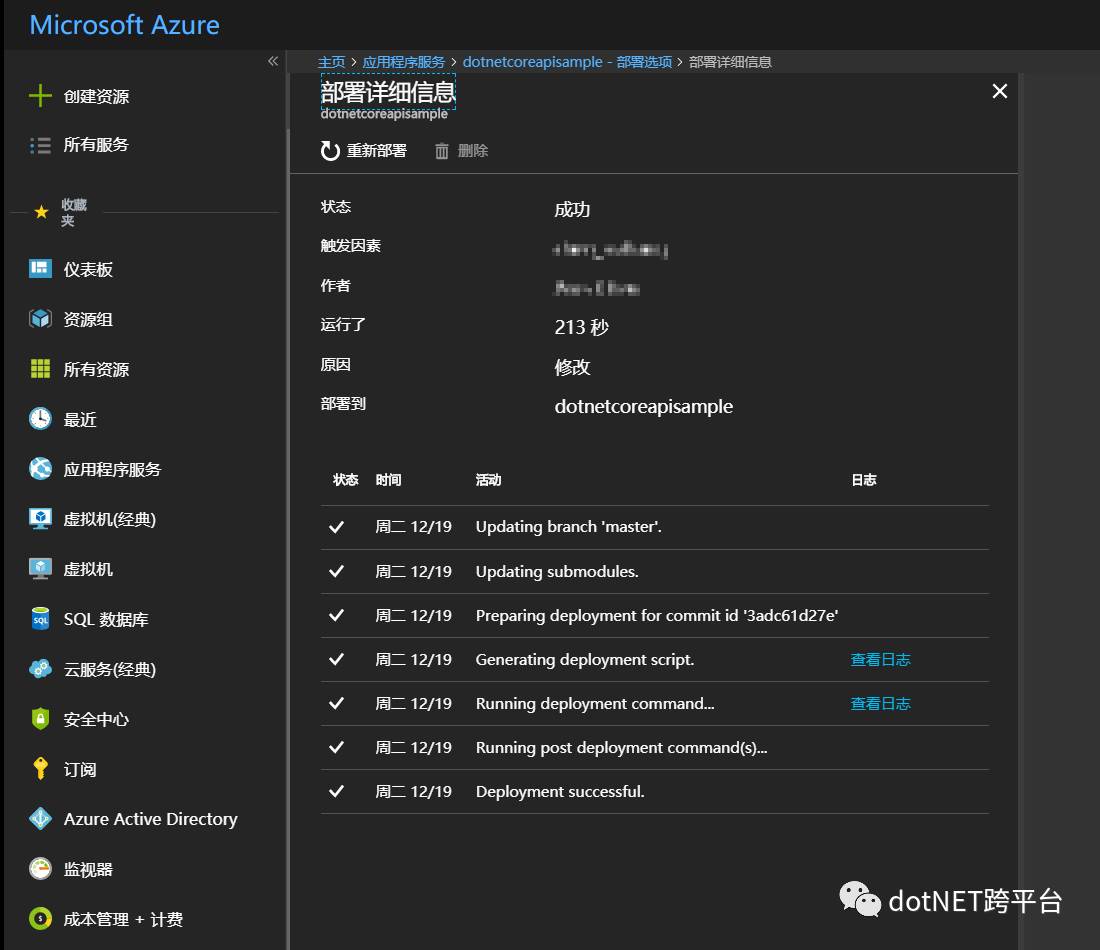Click 'Deployment successful.' activity text
The width and height of the screenshot is (1100, 950).
(560, 791)
